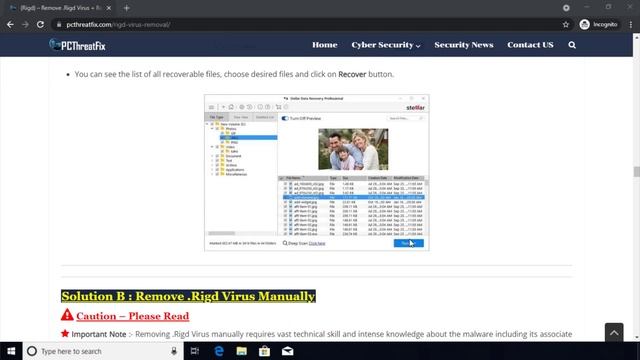Viewport: 640px width, 360px height.
Task: Select the highlighted row in the file list
Action: [353, 197]
